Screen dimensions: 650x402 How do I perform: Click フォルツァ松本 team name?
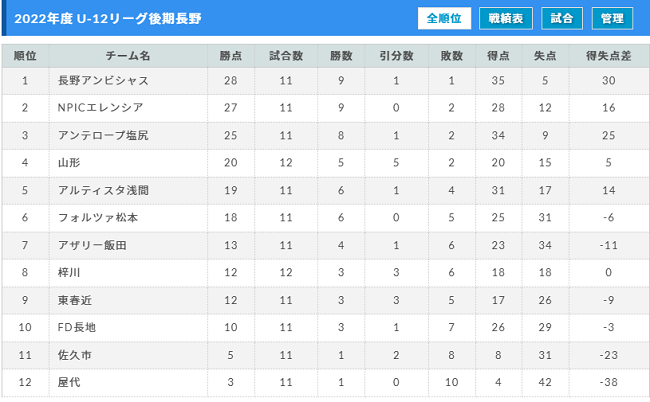(98, 218)
